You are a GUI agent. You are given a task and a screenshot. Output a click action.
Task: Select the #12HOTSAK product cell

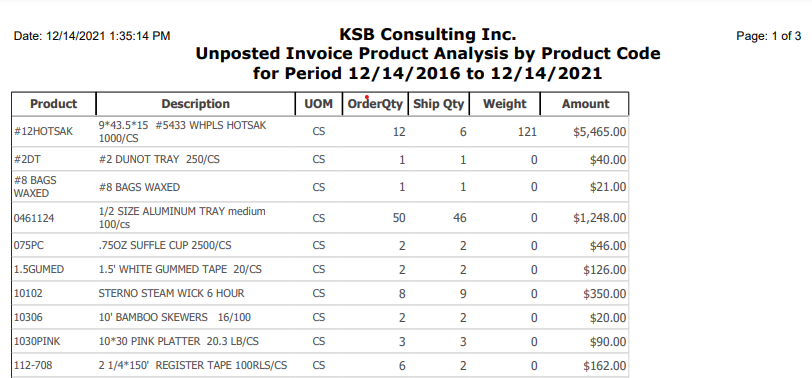point(44,132)
